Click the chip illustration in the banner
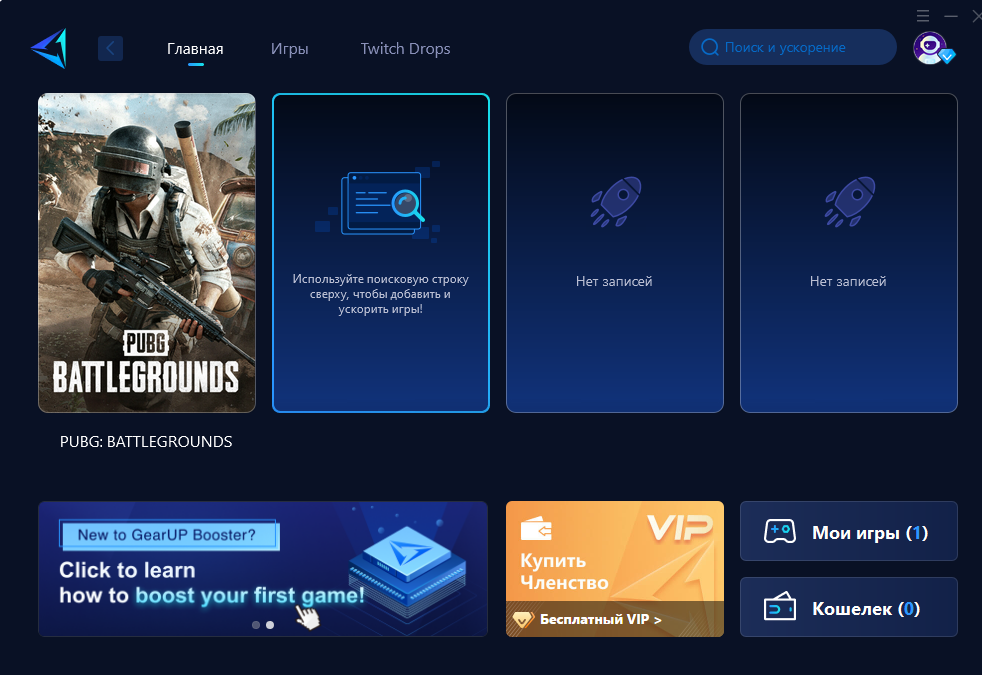 pos(407,570)
